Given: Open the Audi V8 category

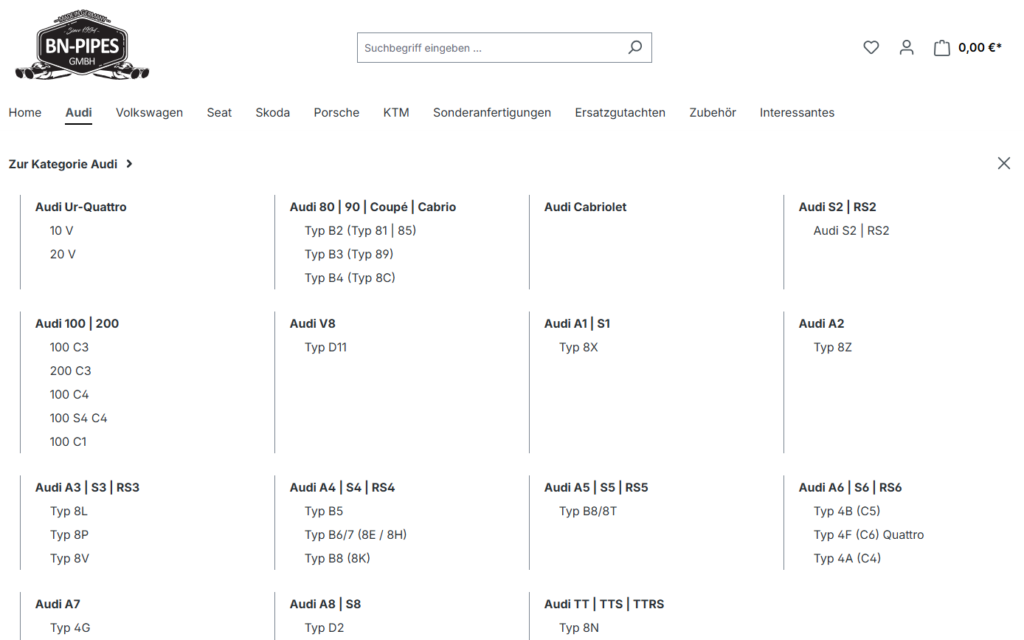Looking at the screenshot, I should [312, 323].
